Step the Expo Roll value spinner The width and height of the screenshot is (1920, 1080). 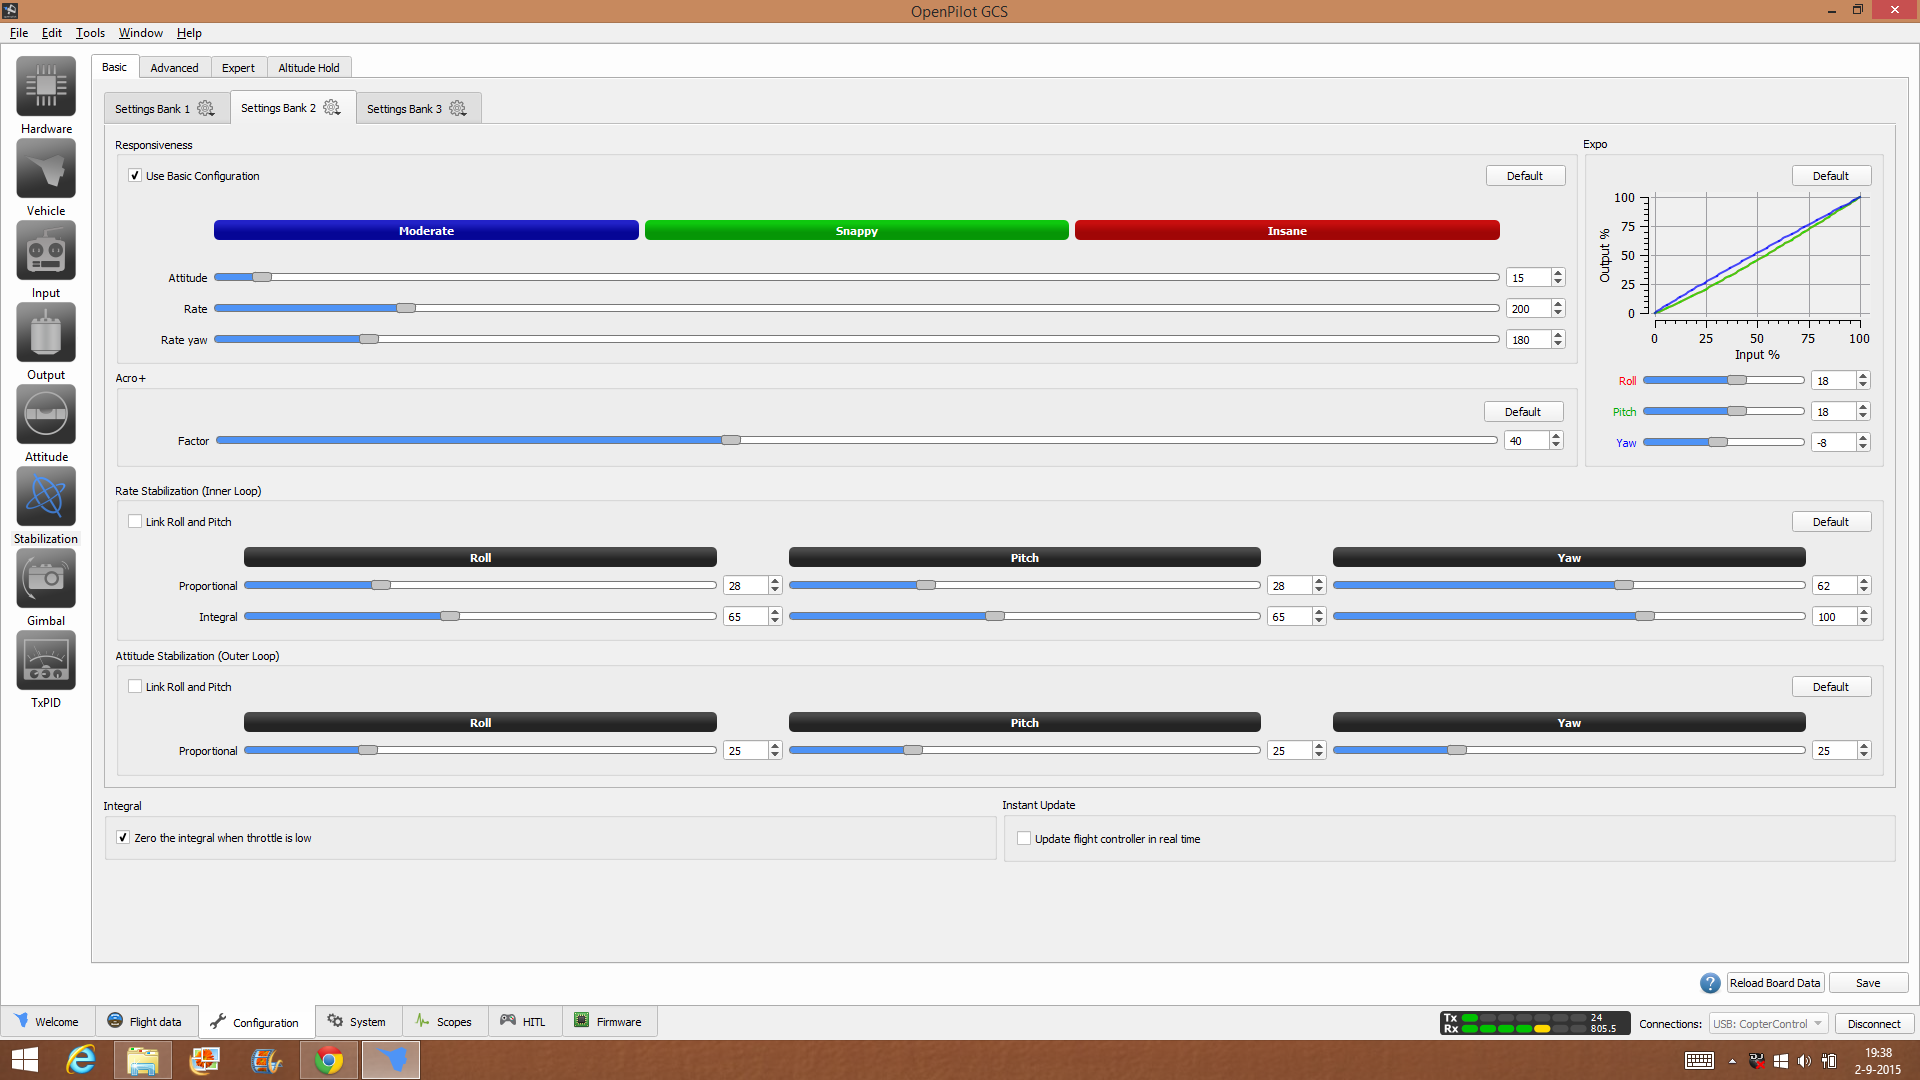click(x=1863, y=380)
